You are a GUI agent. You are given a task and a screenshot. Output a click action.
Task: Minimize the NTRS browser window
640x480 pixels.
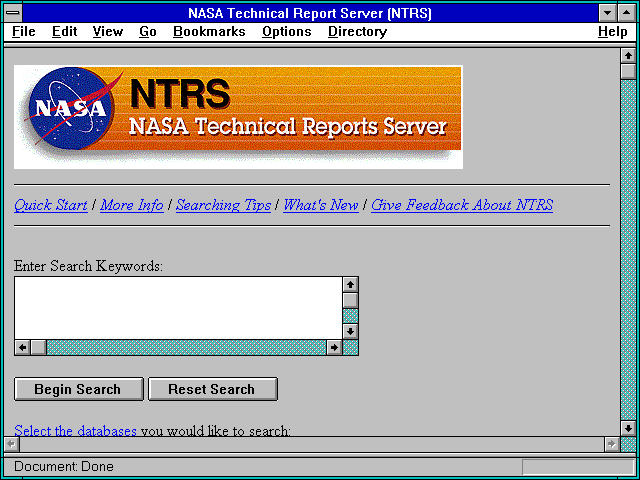[607, 13]
